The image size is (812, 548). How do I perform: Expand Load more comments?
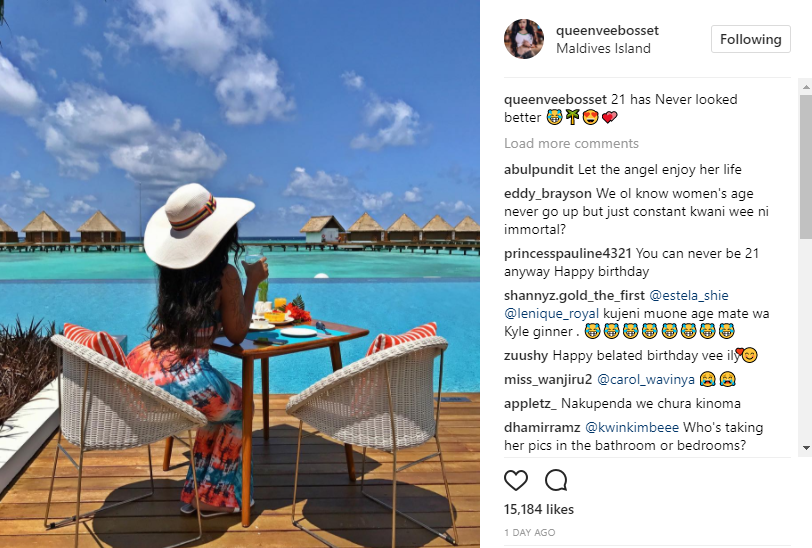pos(571,143)
